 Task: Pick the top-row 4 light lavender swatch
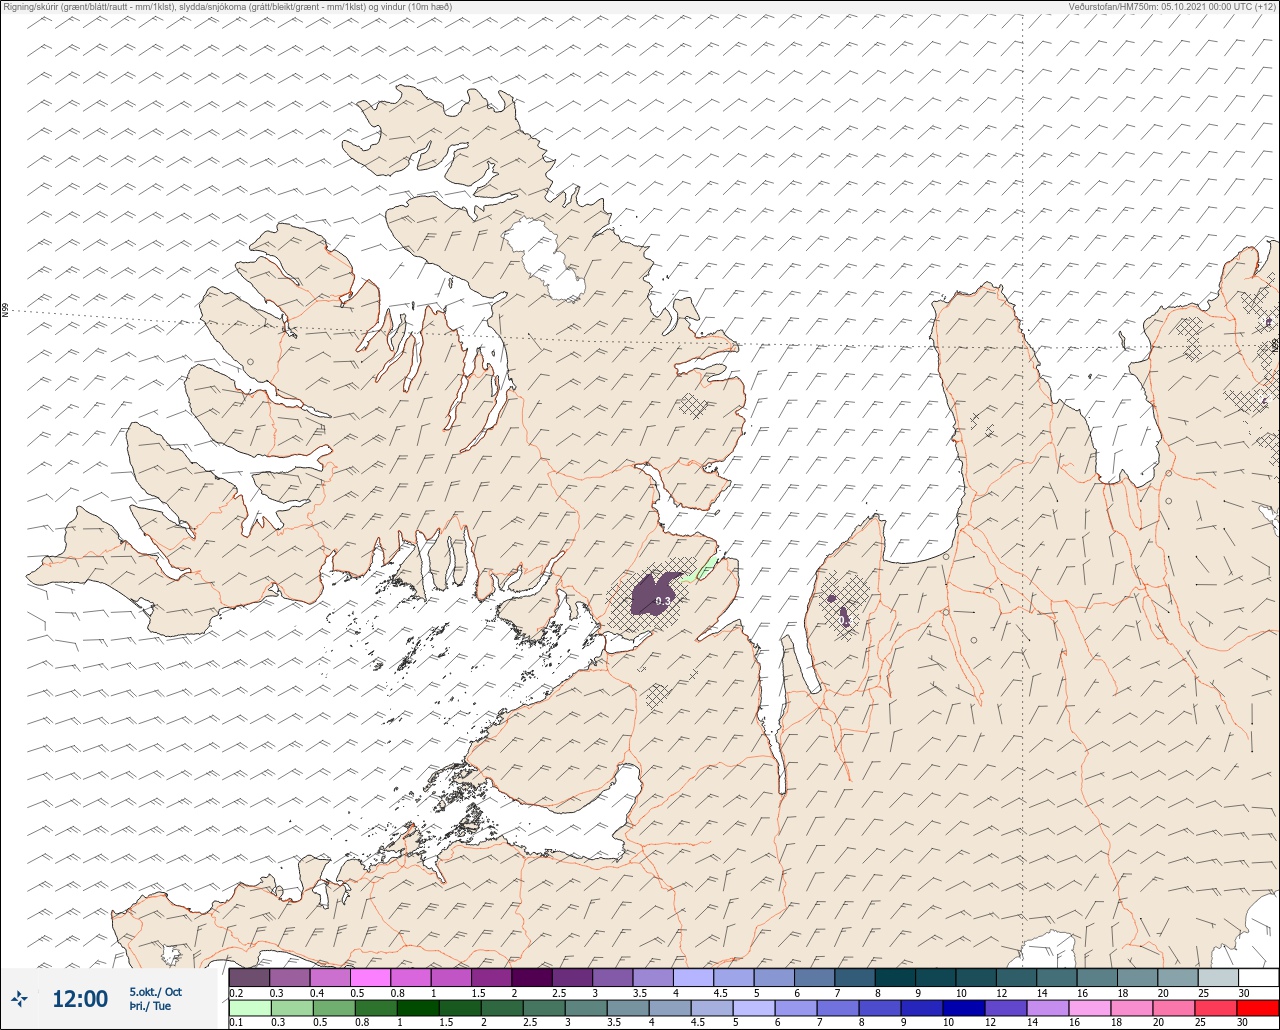coord(693,977)
